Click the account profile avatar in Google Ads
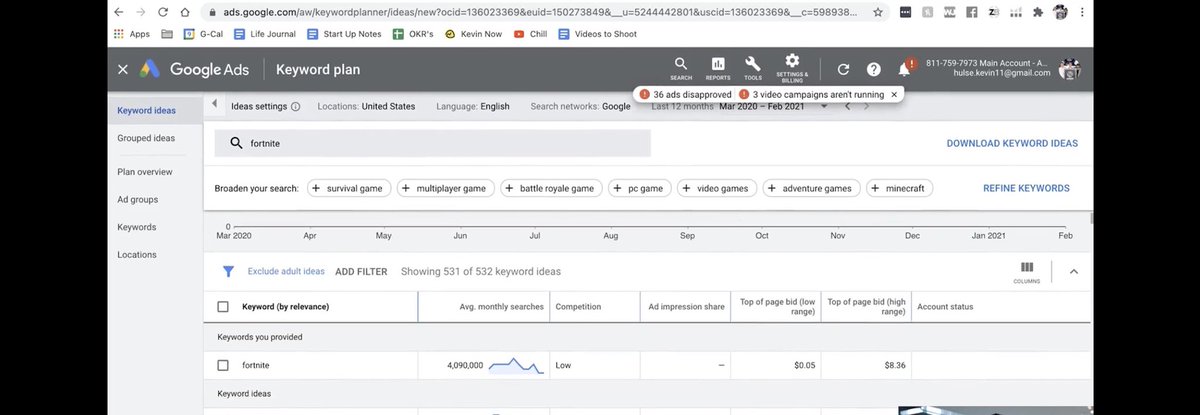 point(1069,68)
